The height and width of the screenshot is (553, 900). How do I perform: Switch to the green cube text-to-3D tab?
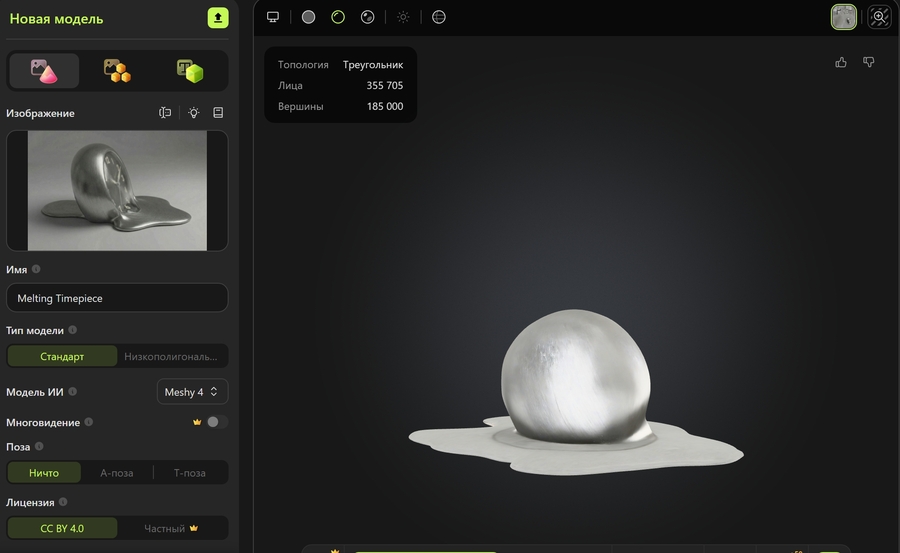click(190, 71)
